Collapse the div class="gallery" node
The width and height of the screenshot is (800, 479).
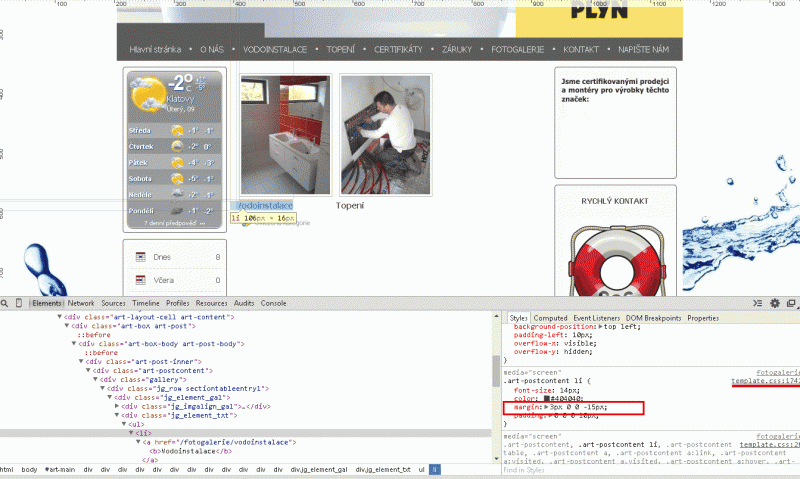[95, 379]
